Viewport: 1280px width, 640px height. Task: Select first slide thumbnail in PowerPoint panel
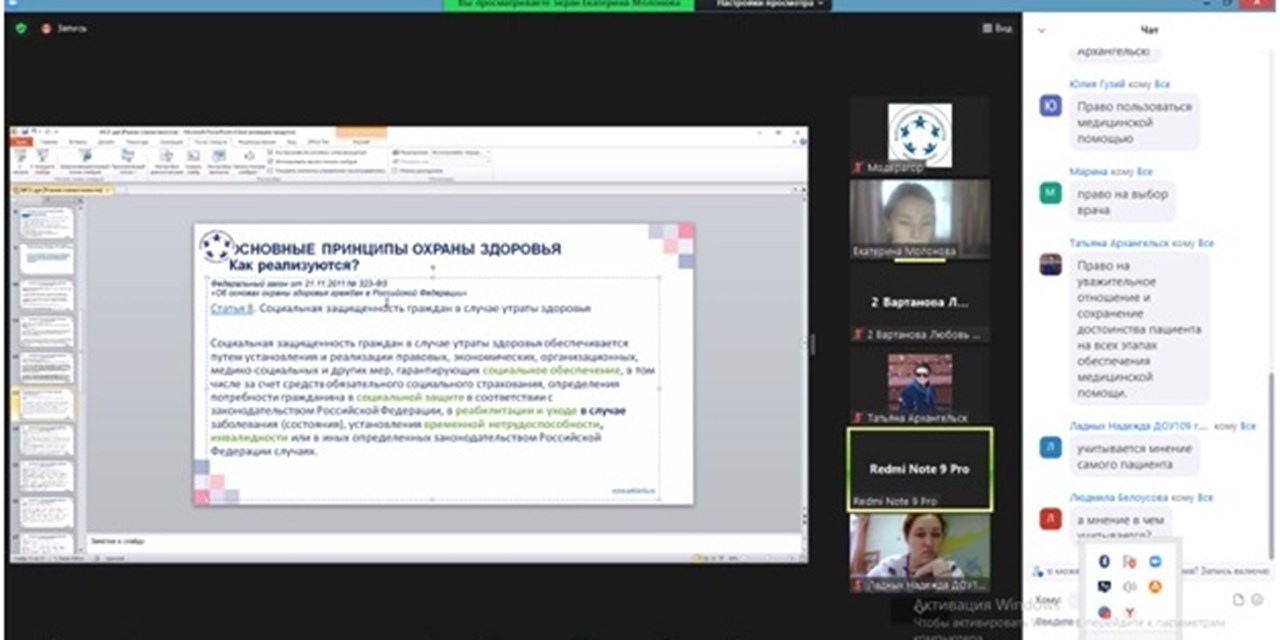point(46,222)
